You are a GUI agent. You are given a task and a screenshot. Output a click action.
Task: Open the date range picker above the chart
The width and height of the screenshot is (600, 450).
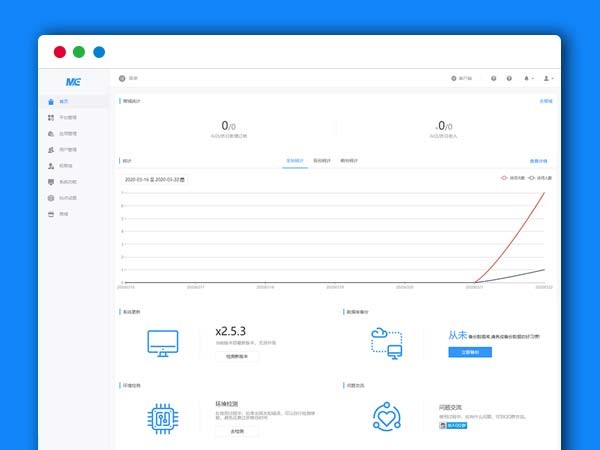click(x=155, y=179)
